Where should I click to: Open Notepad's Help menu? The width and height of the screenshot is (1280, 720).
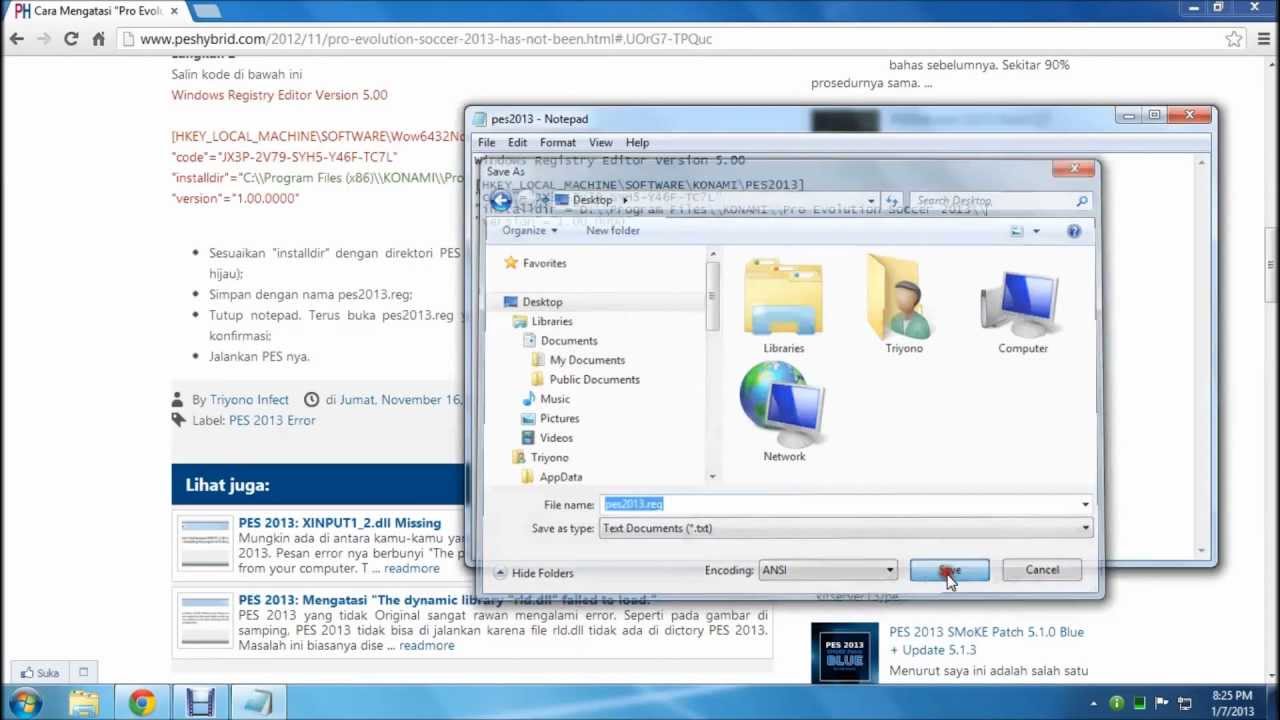(x=637, y=142)
